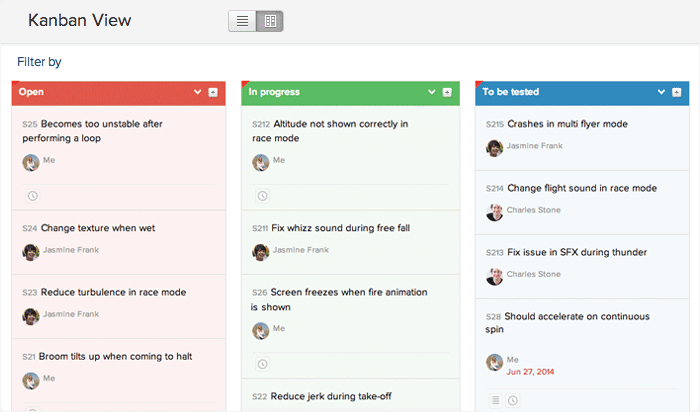Expand the To be tested column chevron
The height and width of the screenshot is (412, 700).
662,92
